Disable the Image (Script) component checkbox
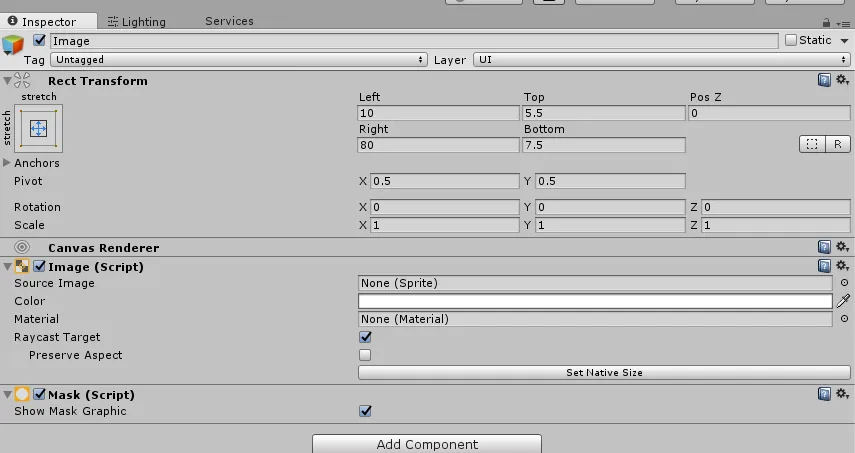The width and height of the screenshot is (855, 453). tap(39, 266)
